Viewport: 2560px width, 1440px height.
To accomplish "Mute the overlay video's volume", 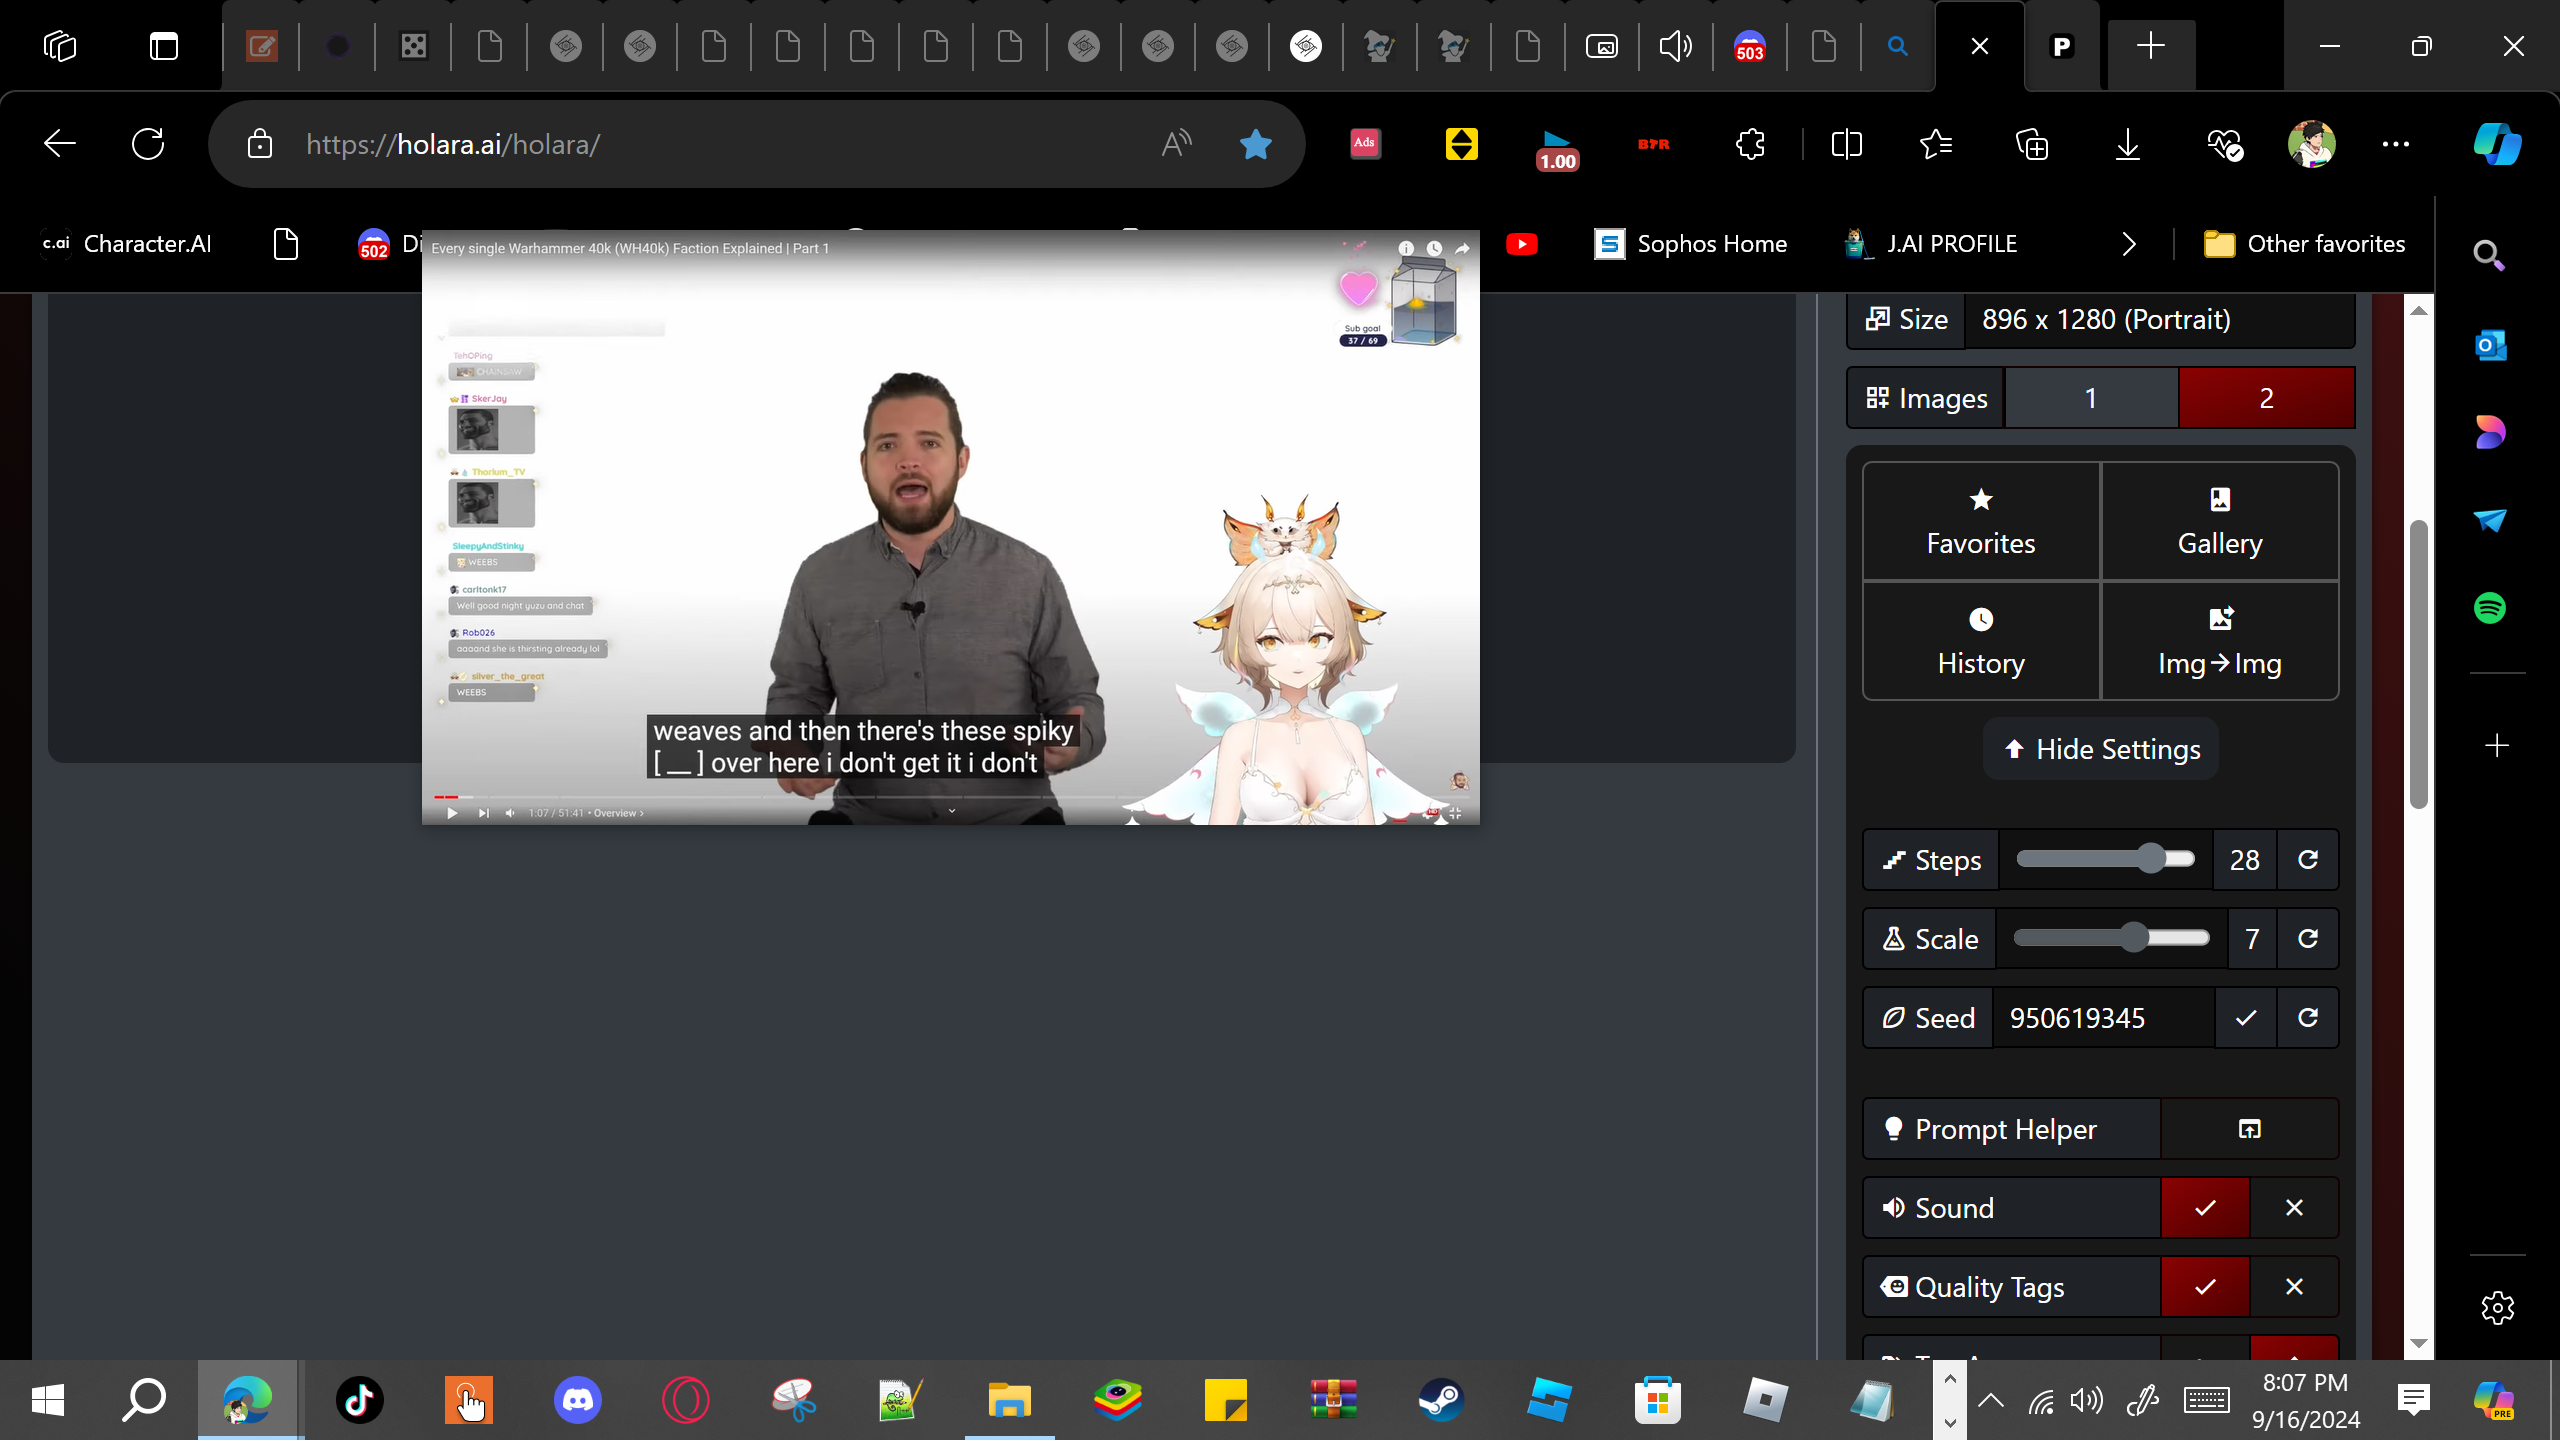I will coord(510,813).
